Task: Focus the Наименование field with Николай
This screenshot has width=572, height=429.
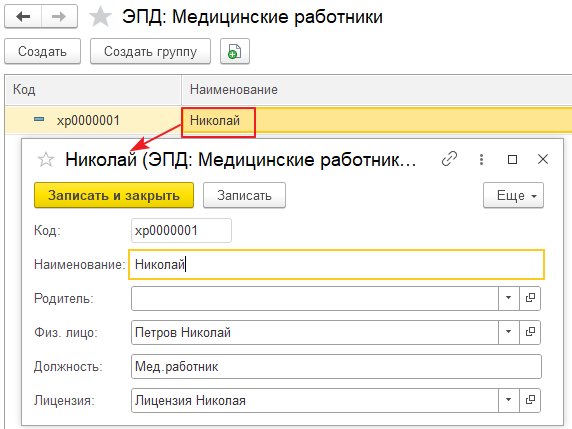Action: coord(336,264)
